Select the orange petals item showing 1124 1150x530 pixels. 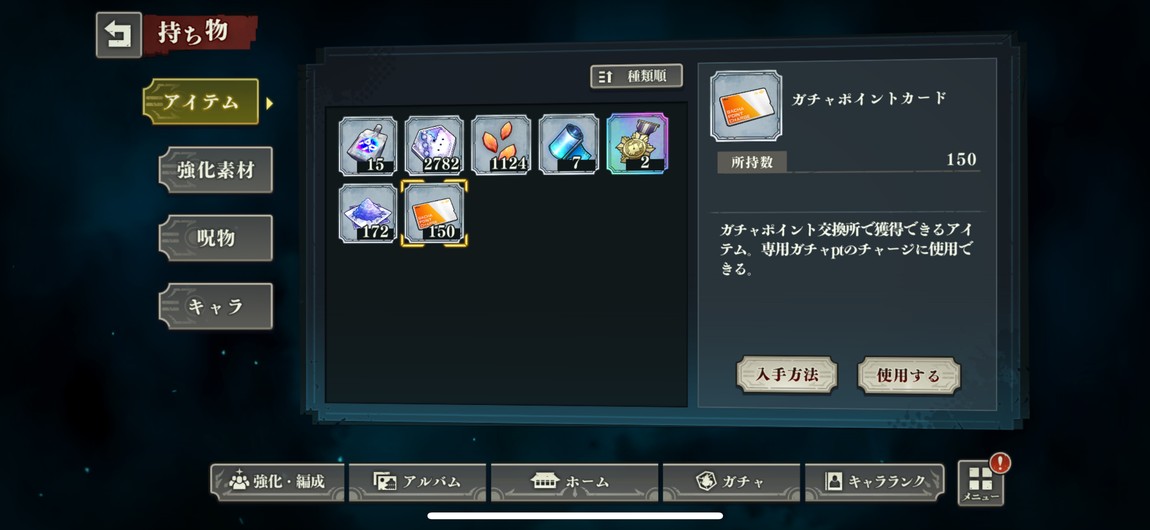click(502, 145)
